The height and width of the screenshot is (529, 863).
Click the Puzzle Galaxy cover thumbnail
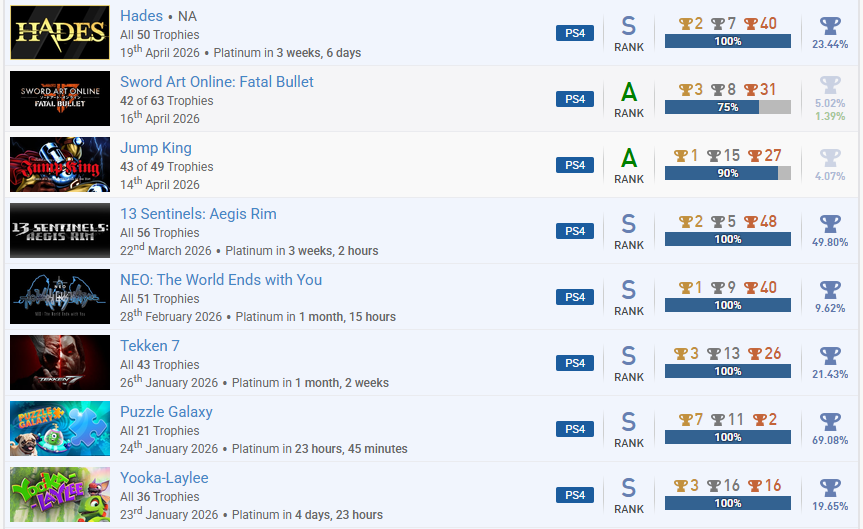click(60, 429)
